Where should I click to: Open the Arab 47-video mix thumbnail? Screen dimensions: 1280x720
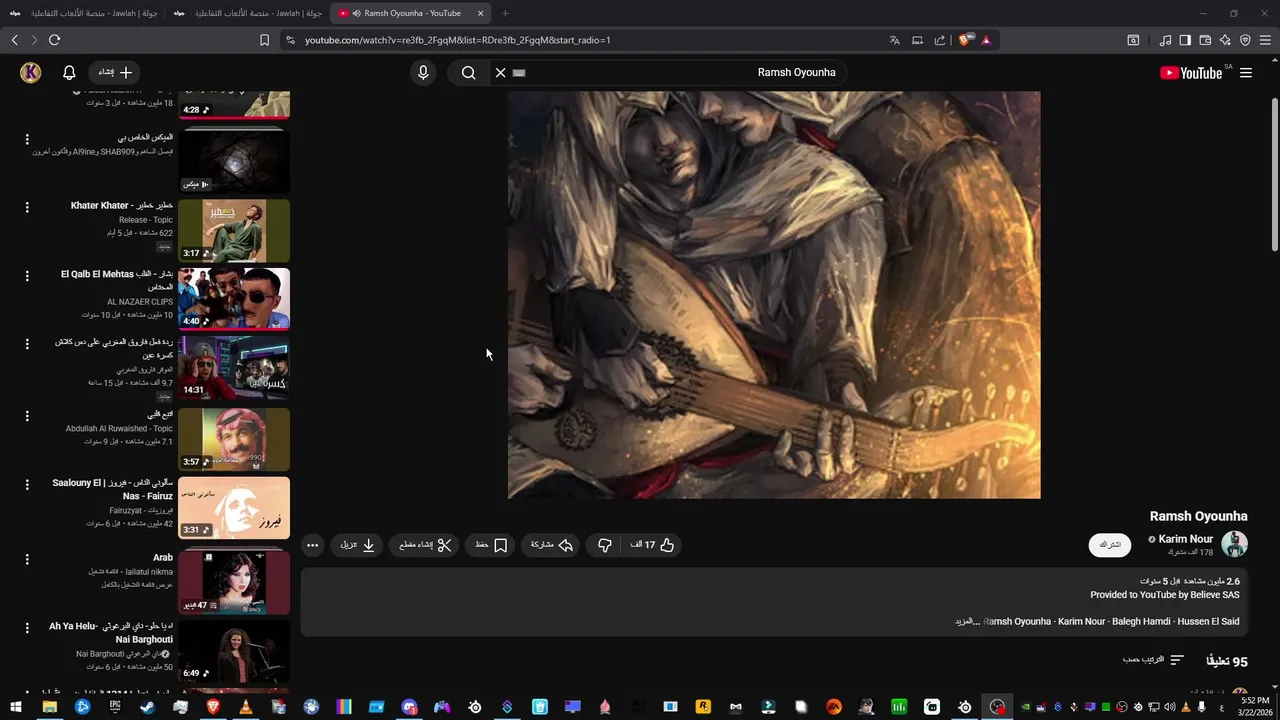[x=234, y=582]
